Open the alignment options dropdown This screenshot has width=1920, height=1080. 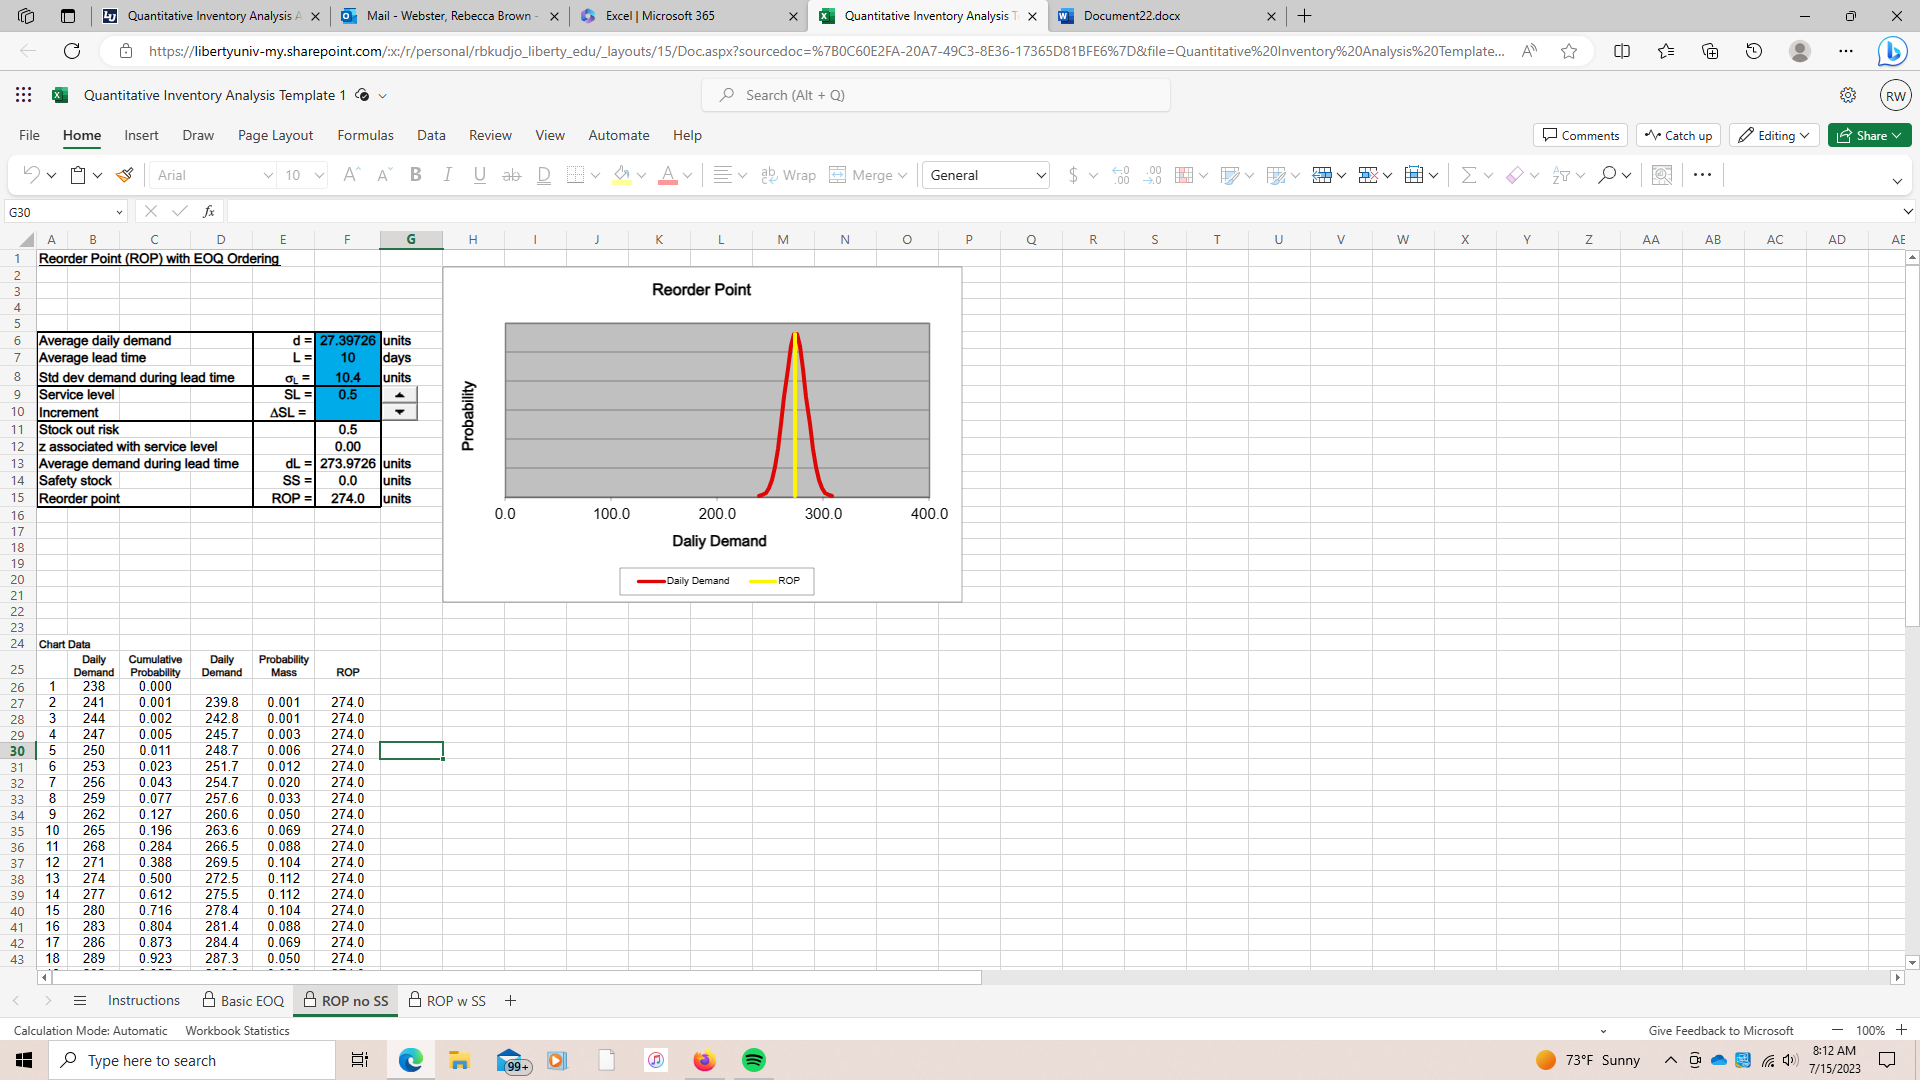[742, 175]
